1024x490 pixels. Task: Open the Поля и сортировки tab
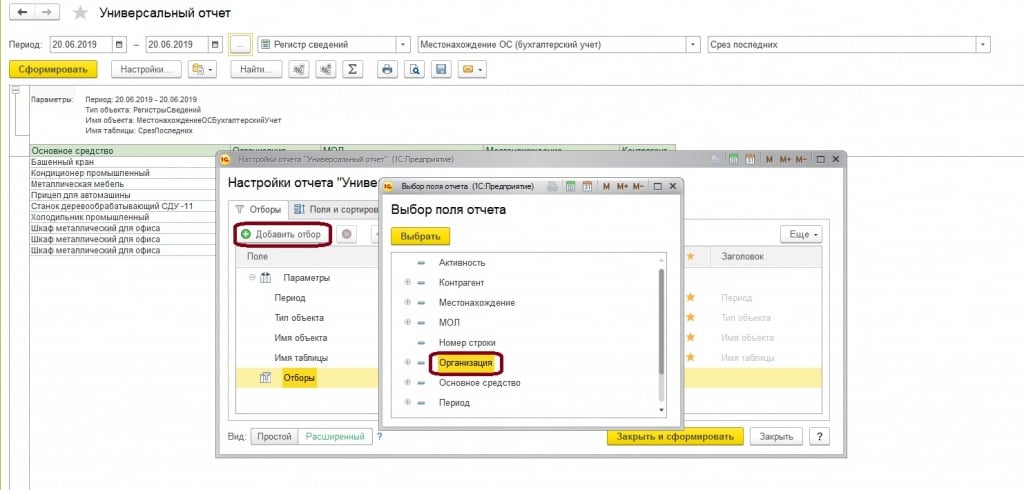click(x=330, y=209)
